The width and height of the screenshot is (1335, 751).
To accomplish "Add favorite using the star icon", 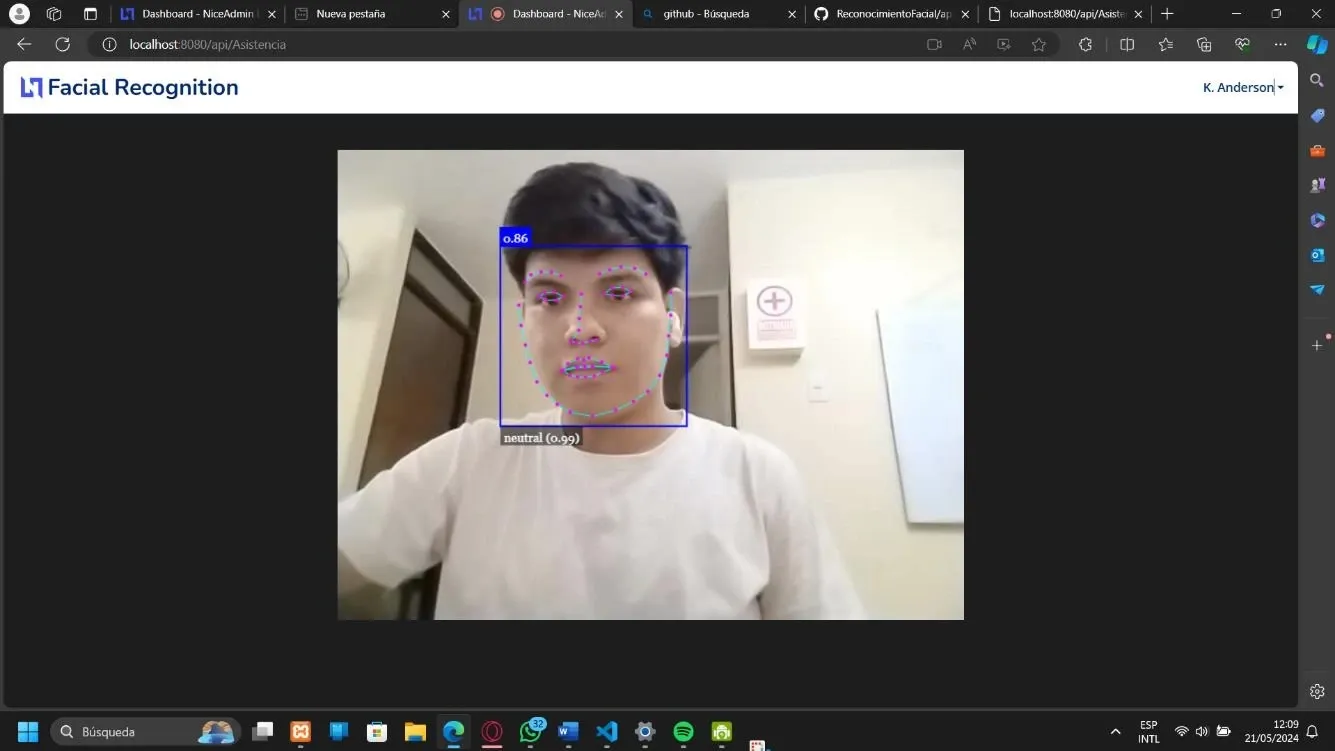I will [1038, 44].
